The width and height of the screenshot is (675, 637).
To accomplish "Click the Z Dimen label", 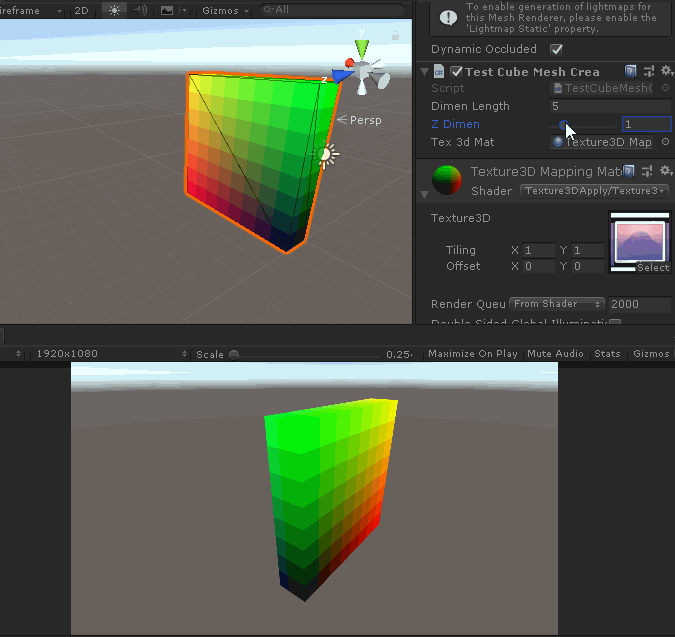I will [x=455, y=124].
